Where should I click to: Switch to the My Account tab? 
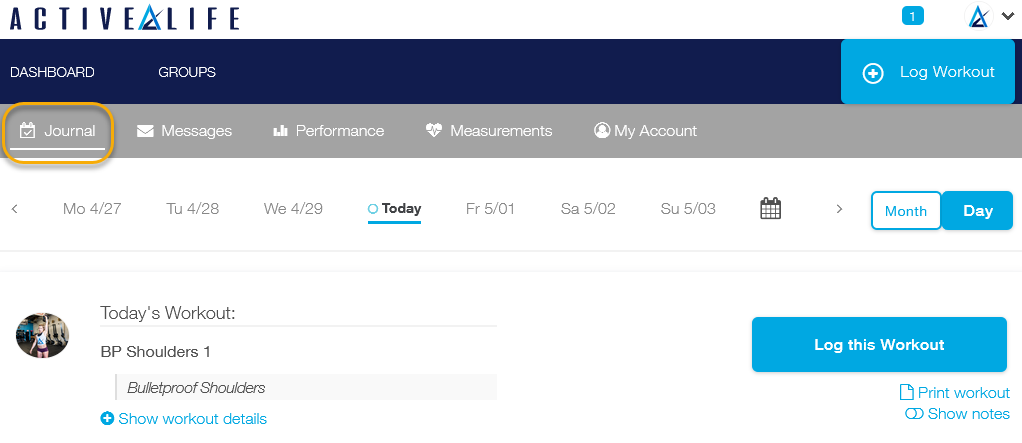coord(645,131)
